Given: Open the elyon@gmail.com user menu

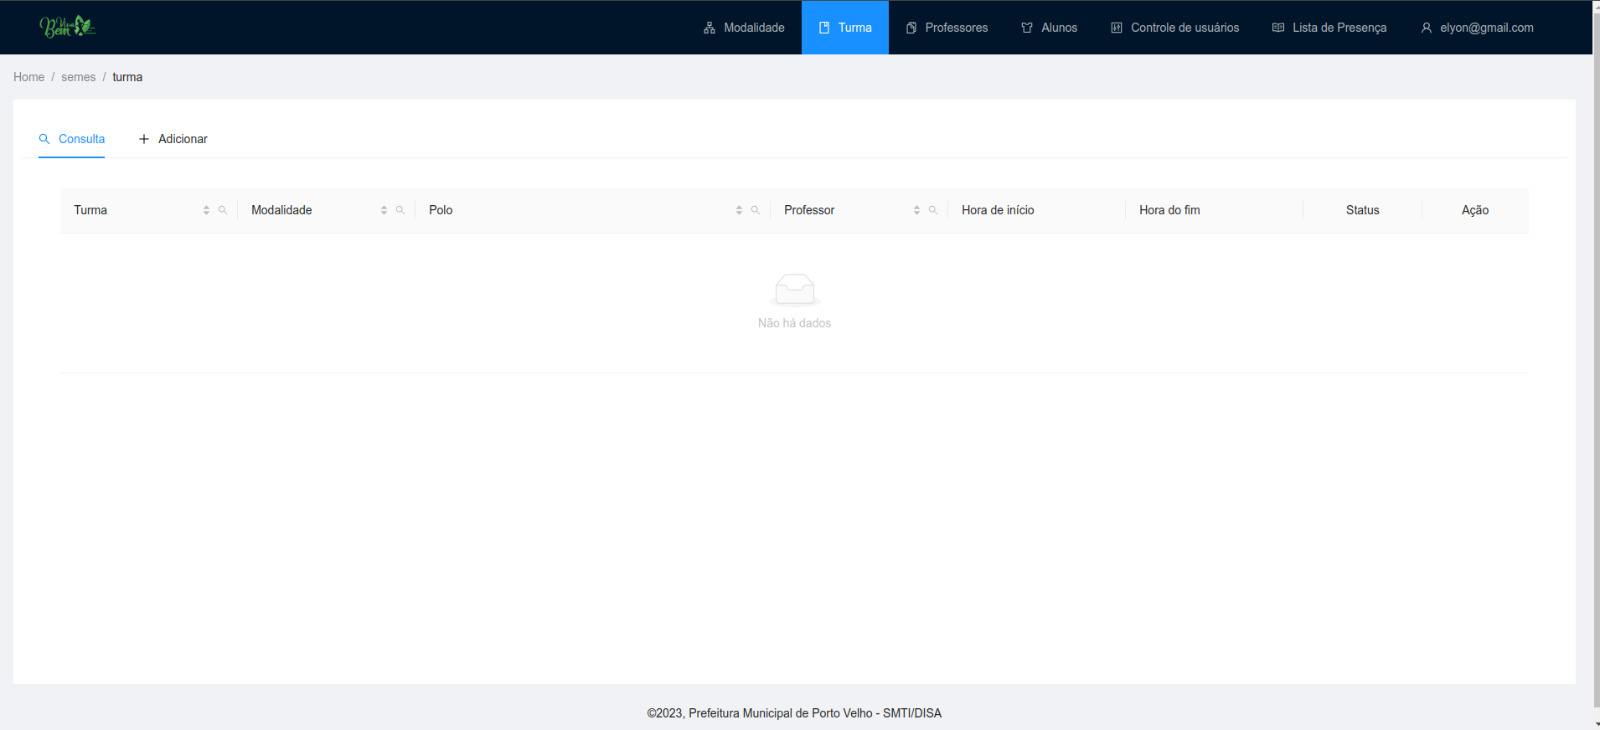Looking at the screenshot, I should [x=1477, y=28].
